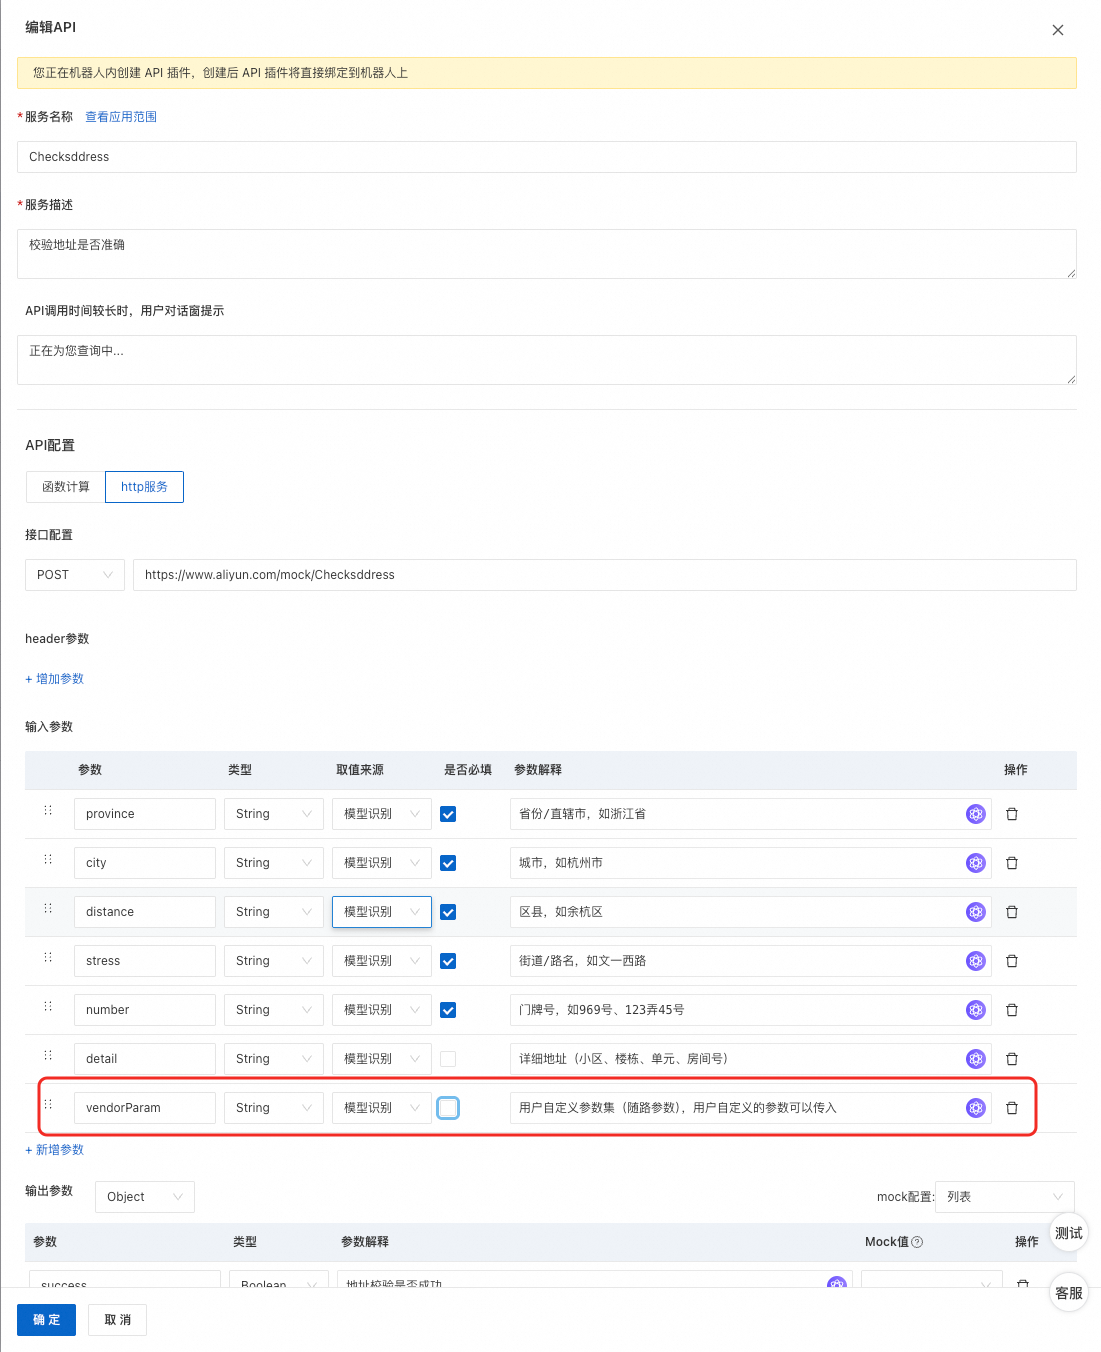The height and width of the screenshot is (1352, 1101).
Task: Grab the drag handle of vendorParam row
Action: click(x=48, y=1104)
